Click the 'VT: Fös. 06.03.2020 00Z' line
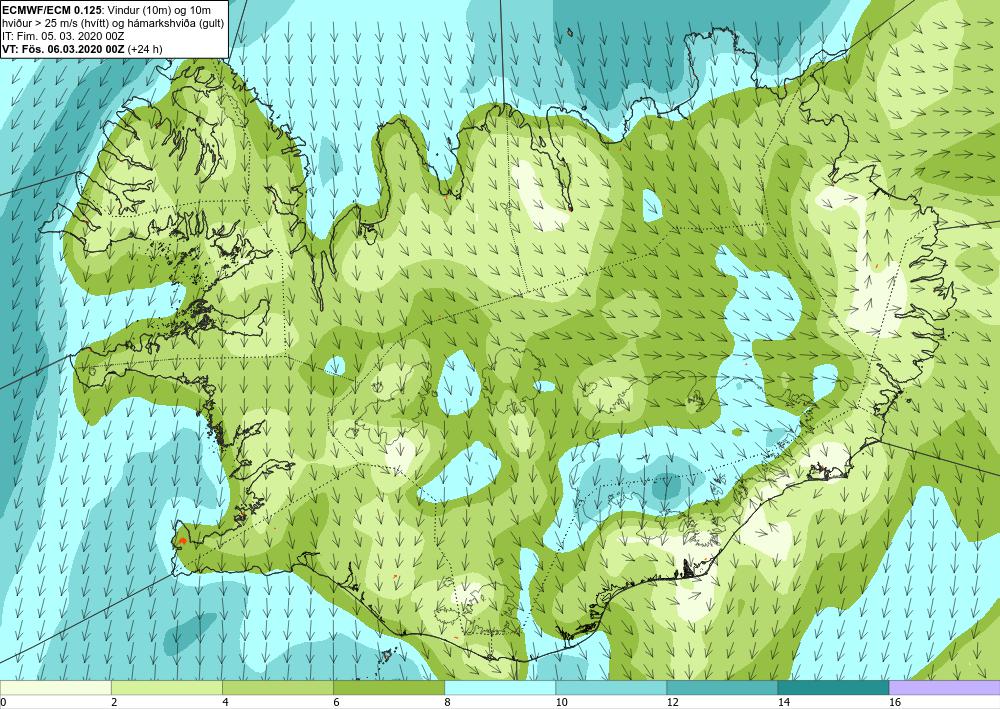The image size is (1000, 709). pyautogui.click(x=64, y=48)
